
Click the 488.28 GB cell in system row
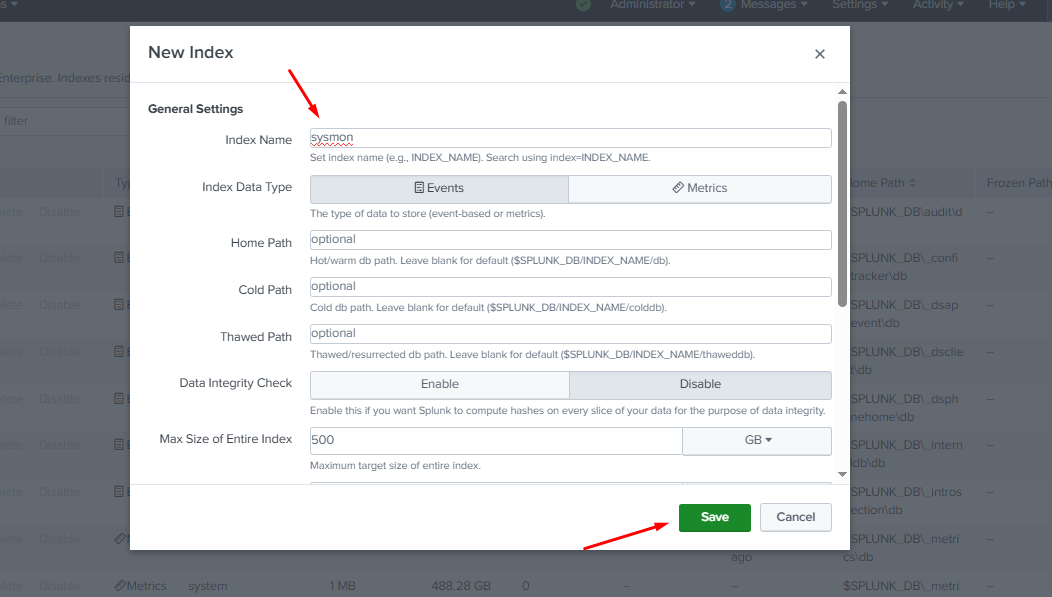coord(461,586)
